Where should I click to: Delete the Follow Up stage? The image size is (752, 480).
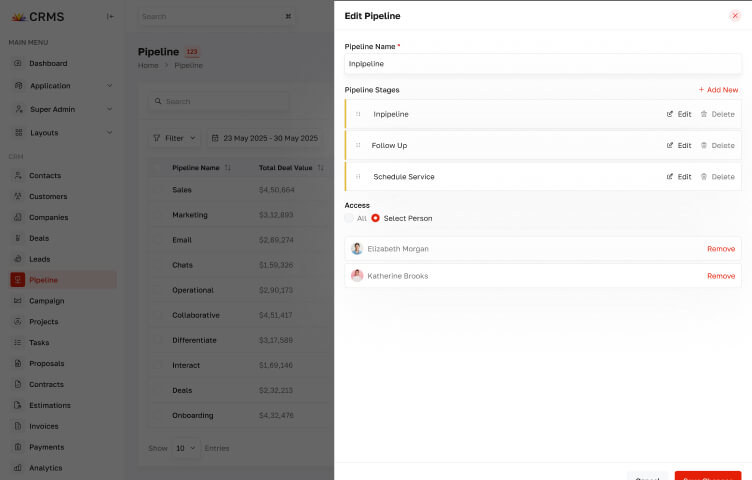tap(717, 145)
